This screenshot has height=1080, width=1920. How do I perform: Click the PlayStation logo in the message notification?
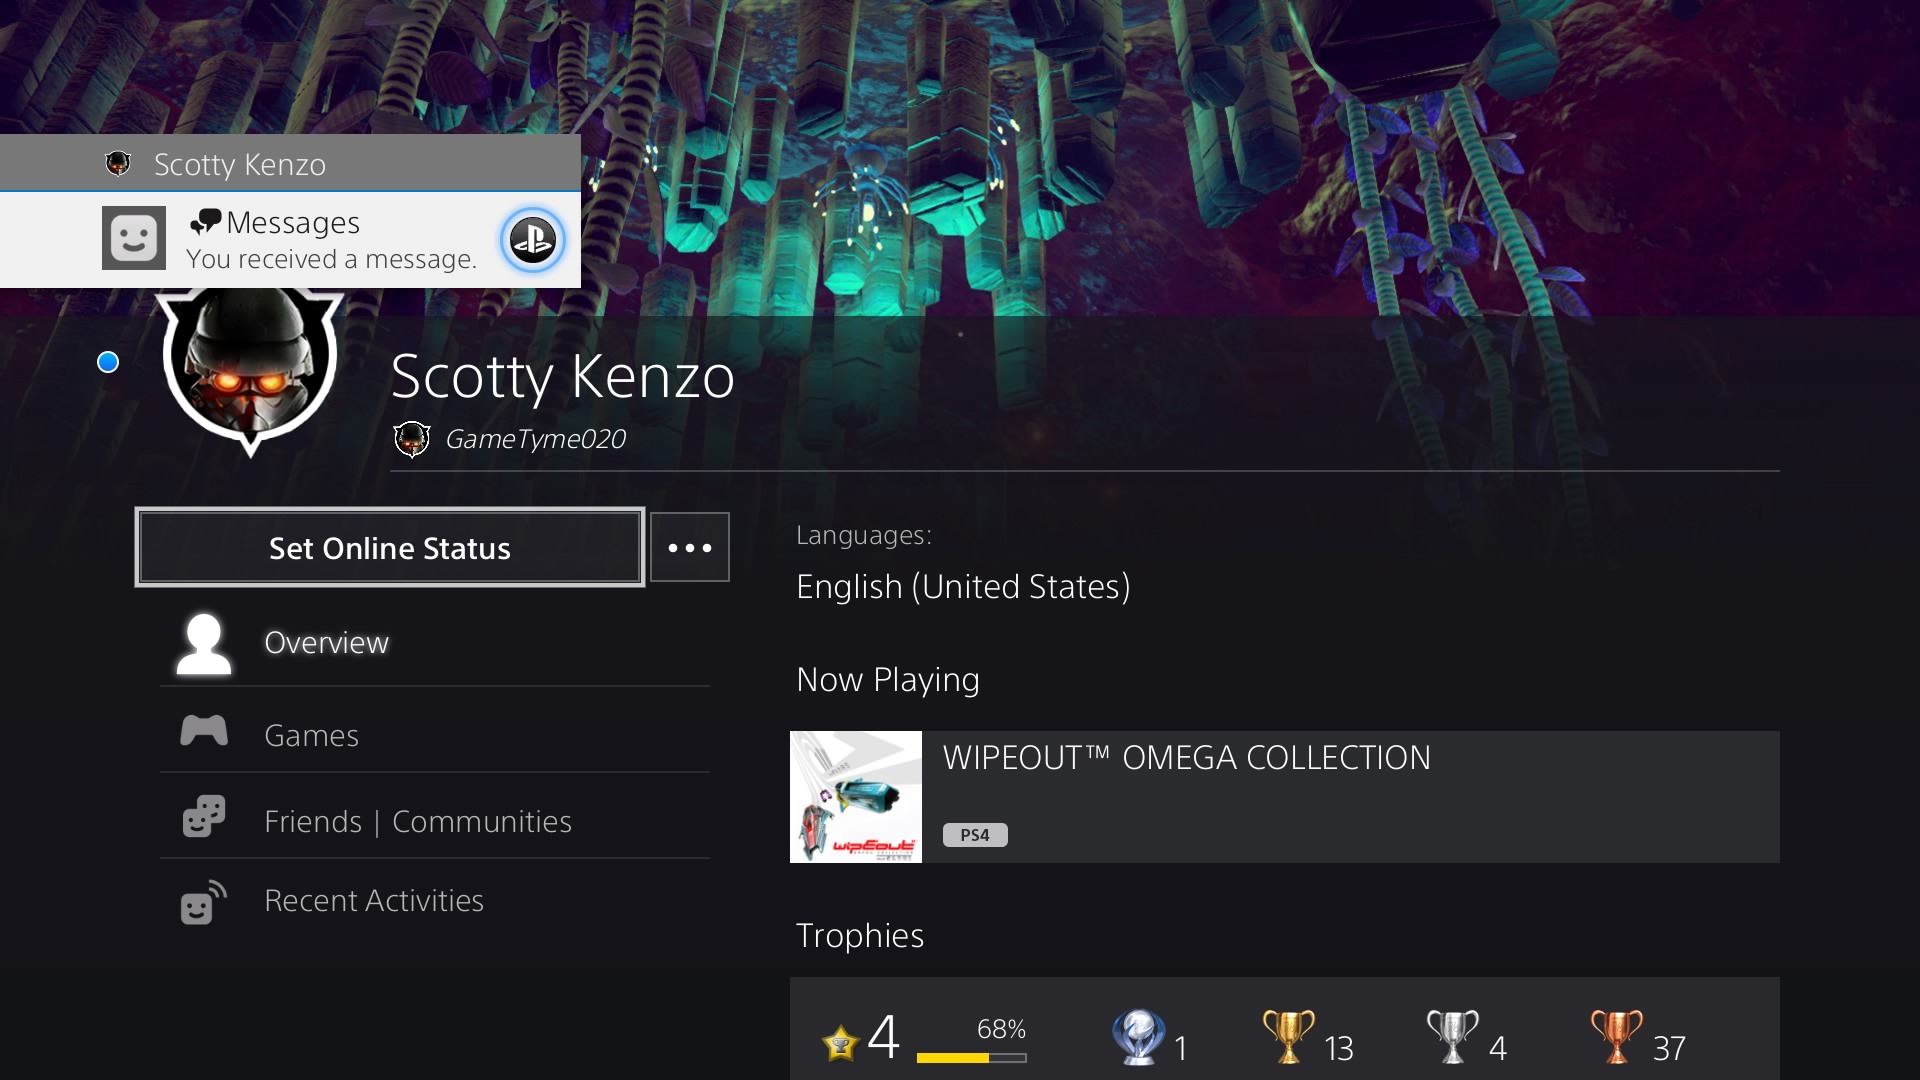point(533,240)
